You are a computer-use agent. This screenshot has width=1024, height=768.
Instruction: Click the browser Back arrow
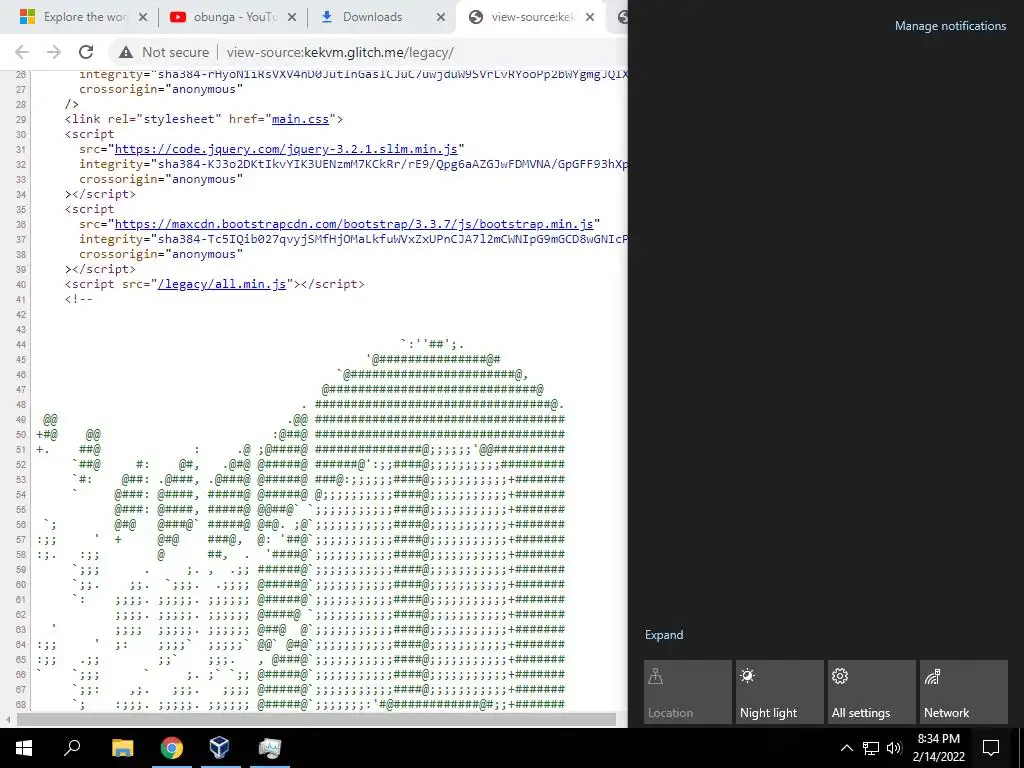point(22,52)
